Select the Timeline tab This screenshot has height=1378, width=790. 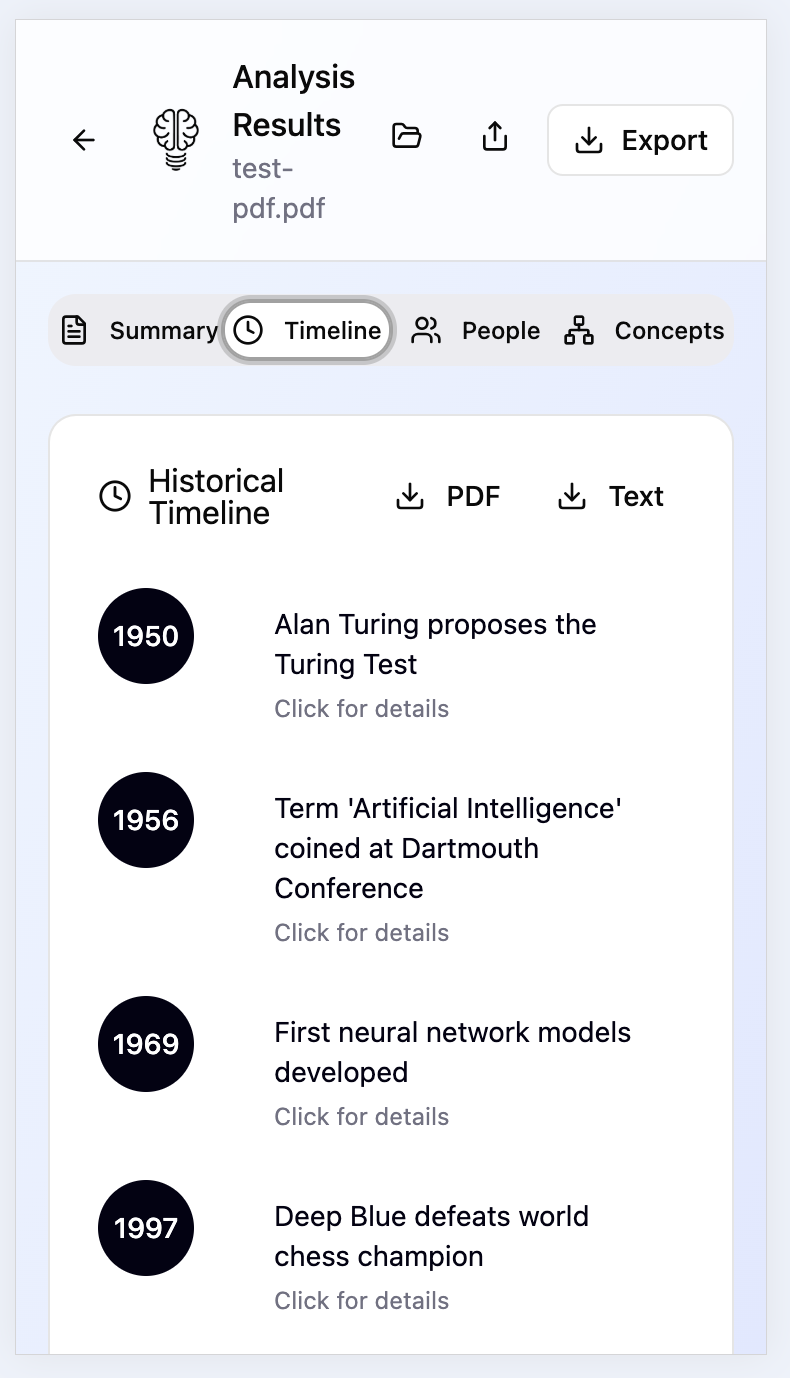point(307,330)
